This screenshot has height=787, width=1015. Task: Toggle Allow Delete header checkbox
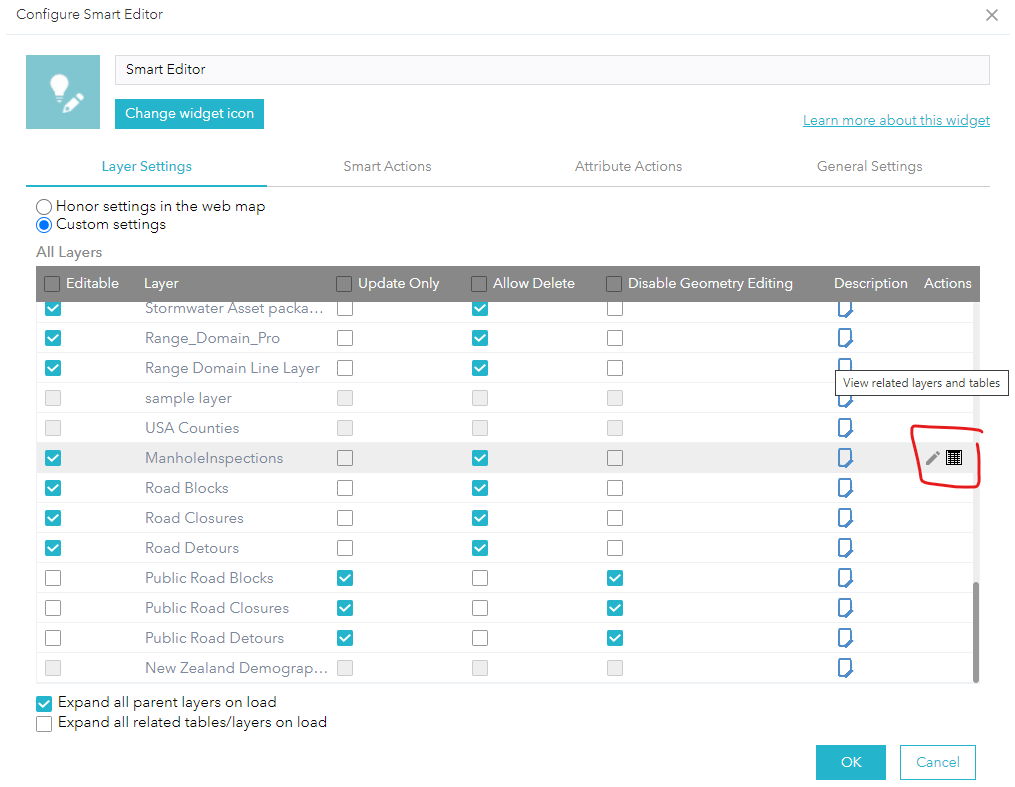pos(479,283)
